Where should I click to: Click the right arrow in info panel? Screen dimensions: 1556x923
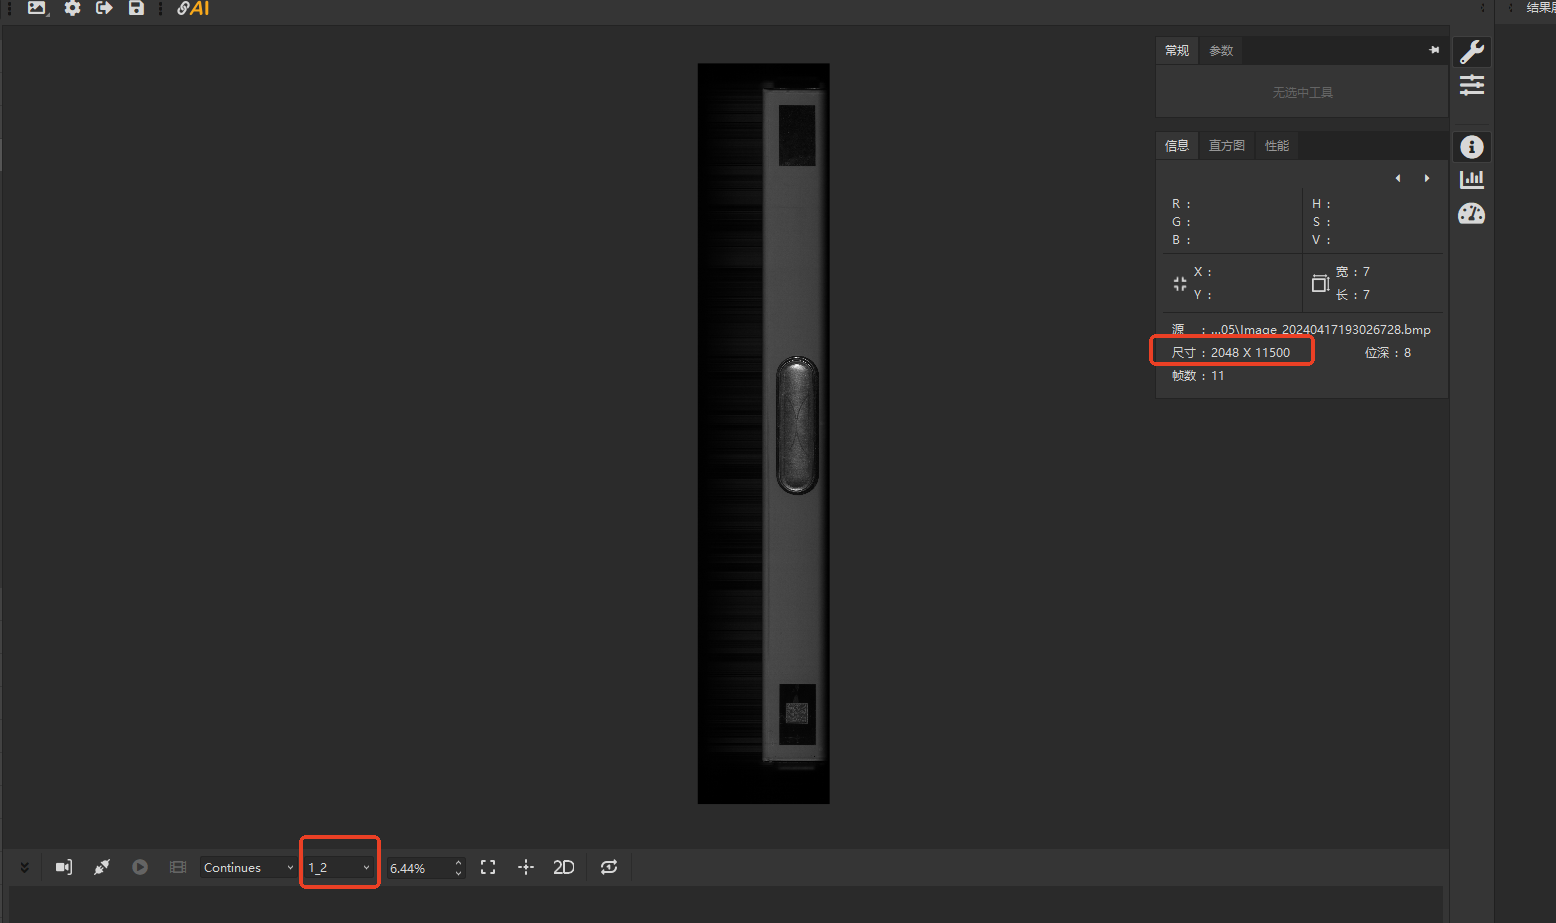1427,178
